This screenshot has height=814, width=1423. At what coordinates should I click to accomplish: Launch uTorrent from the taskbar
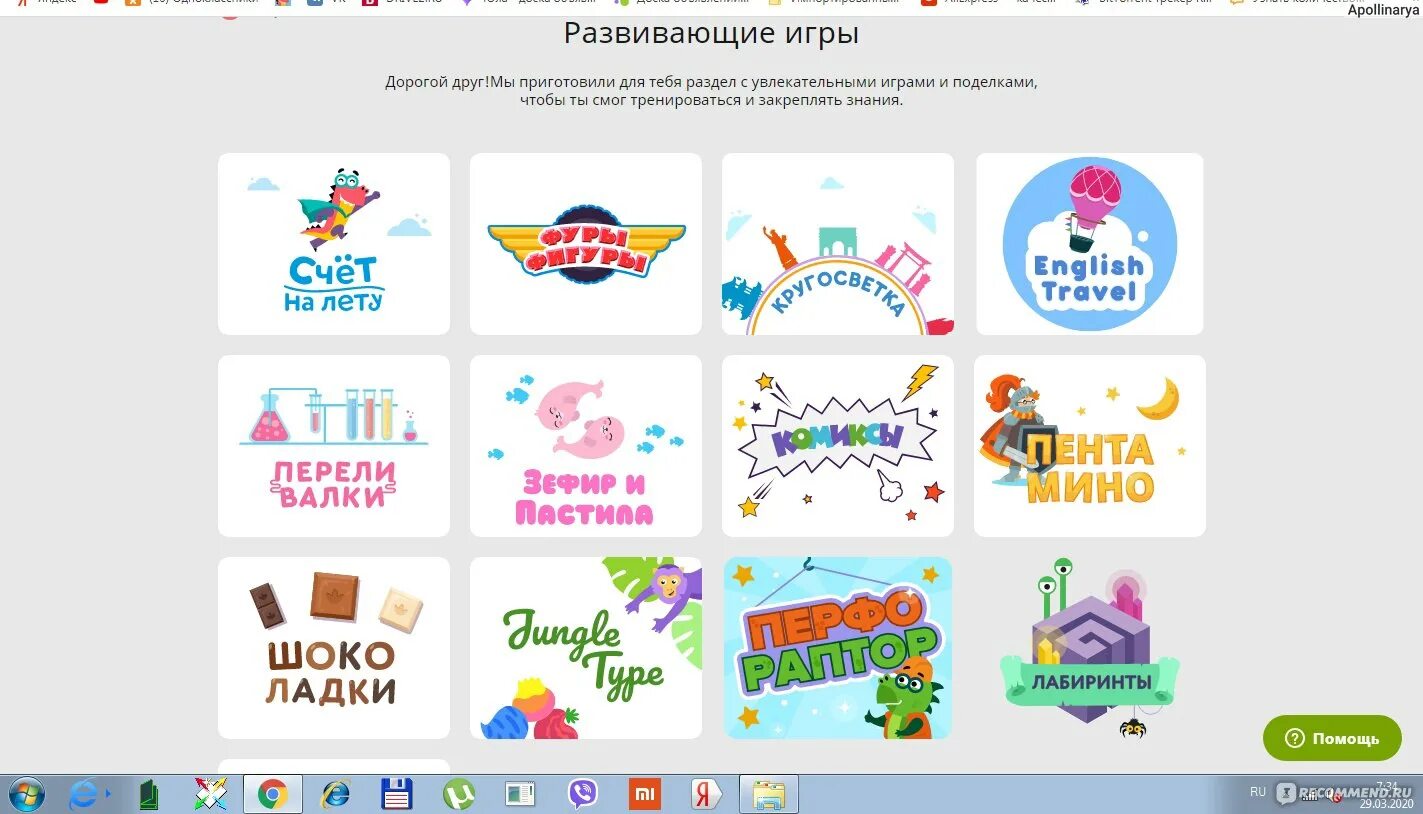(459, 795)
